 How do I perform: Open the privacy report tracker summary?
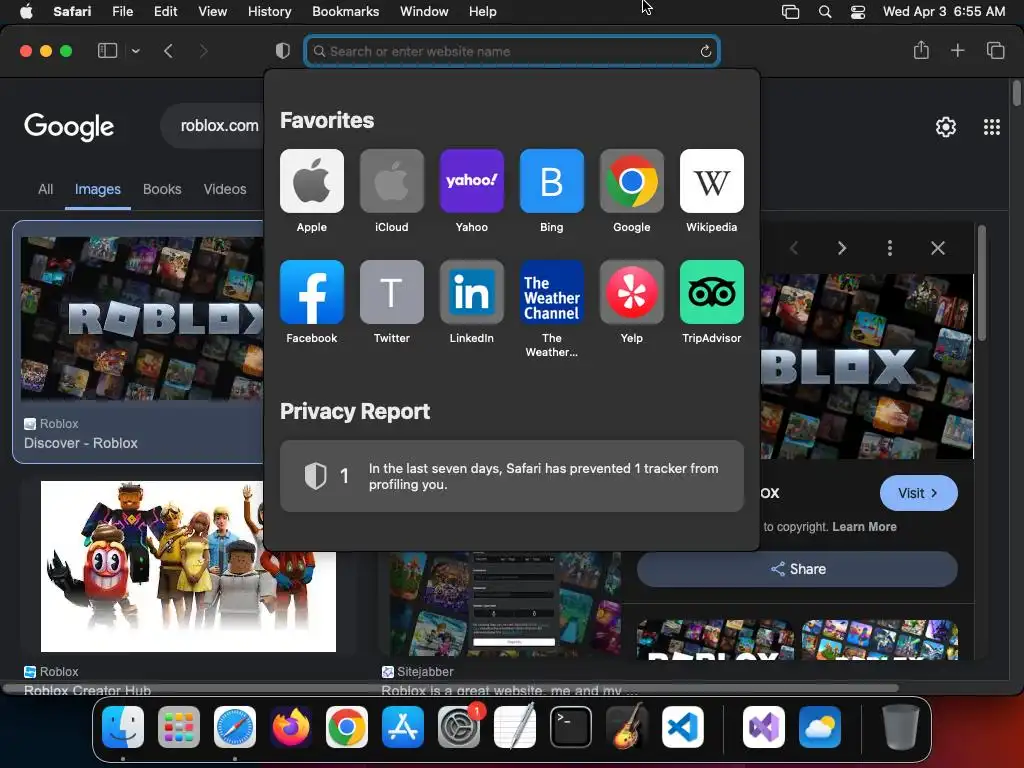pos(511,476)
